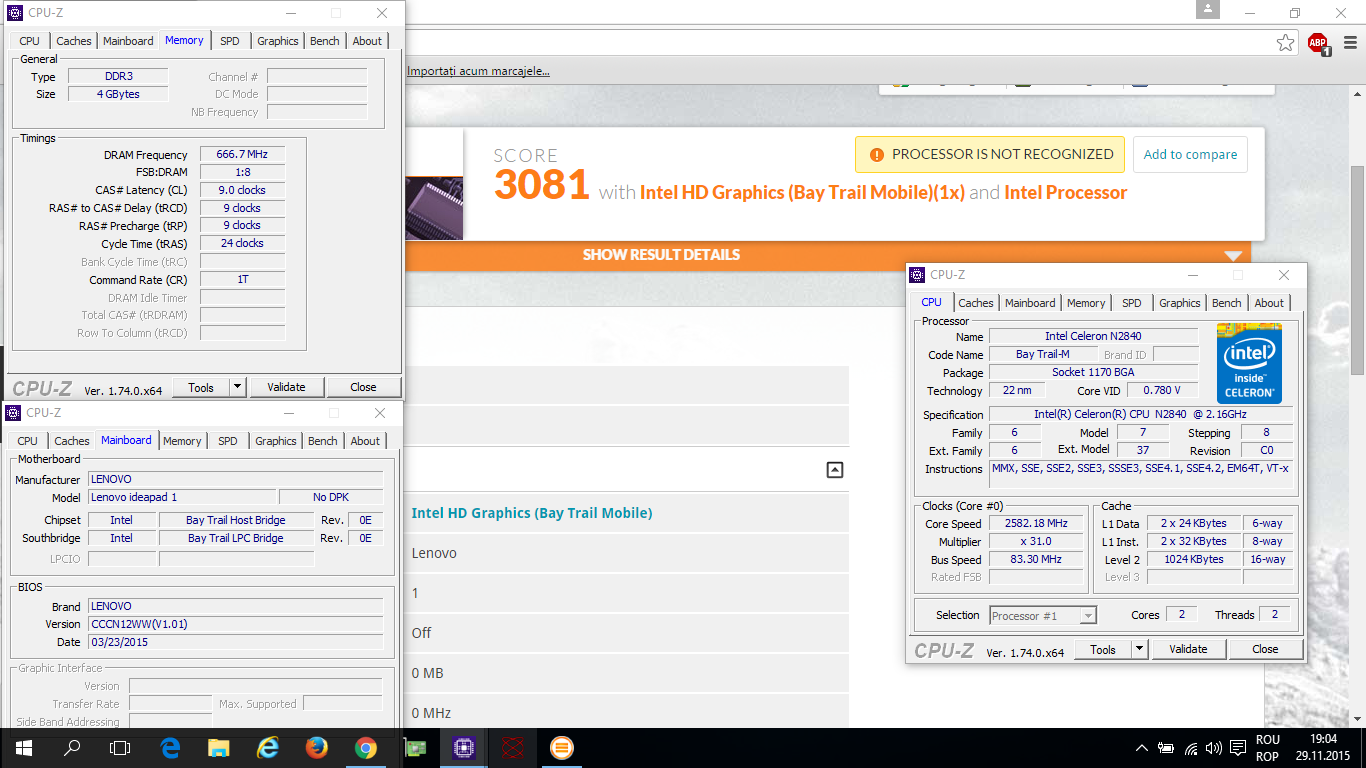Open Wi-Fi network tray icon
This screenshot has width=1366, height=768.
(1191, 748)
